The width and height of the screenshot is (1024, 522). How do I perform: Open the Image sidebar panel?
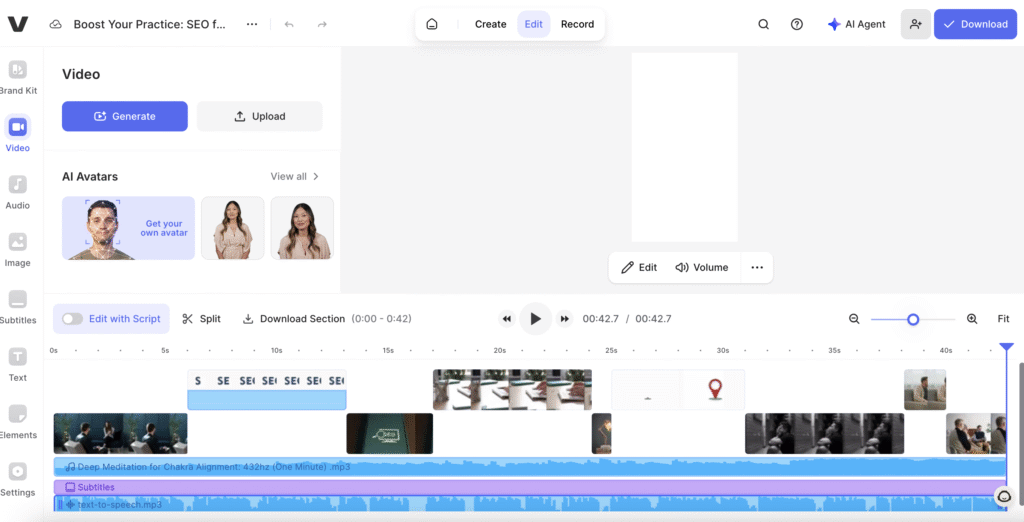tap(18, 250)
